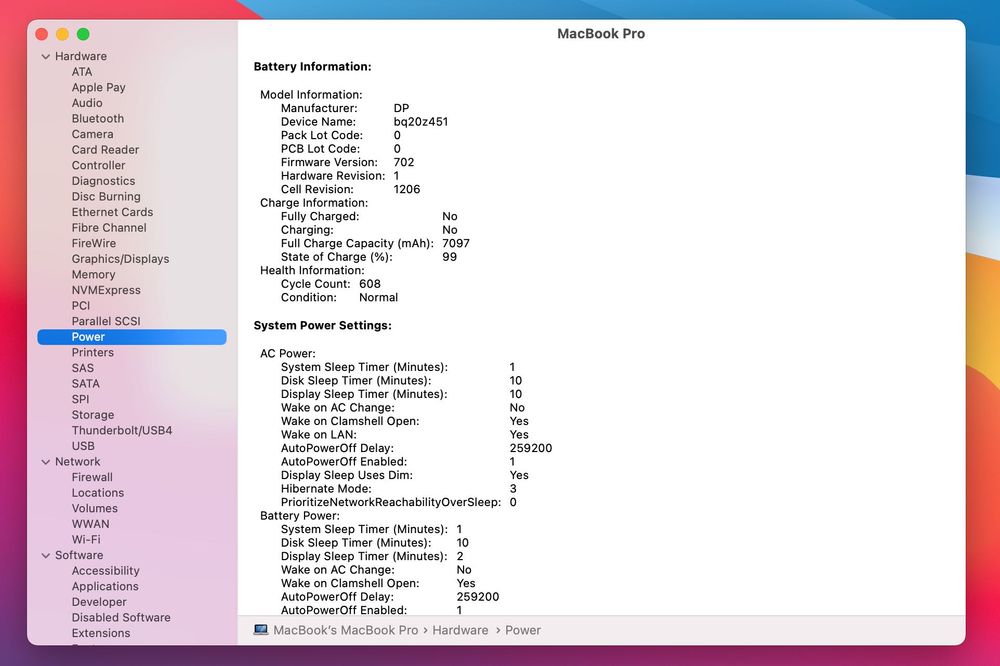Open the Audio hardware entry
The height and width of the screenshot is (666, 1000).
click(87, 103)
